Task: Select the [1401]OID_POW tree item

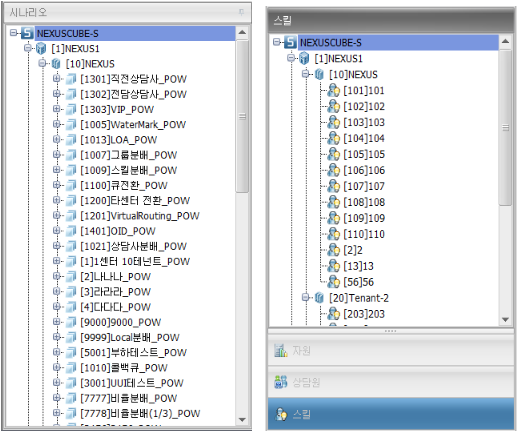Action: click(x=118, y=231)
